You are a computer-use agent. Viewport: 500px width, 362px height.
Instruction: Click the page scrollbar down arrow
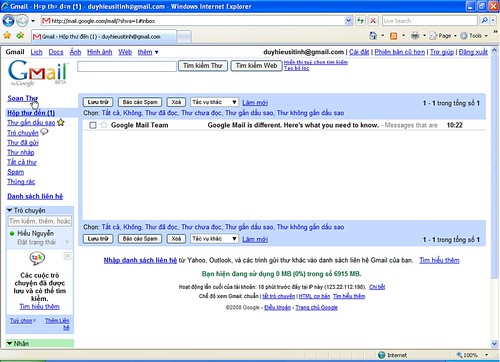pos(494,343)
